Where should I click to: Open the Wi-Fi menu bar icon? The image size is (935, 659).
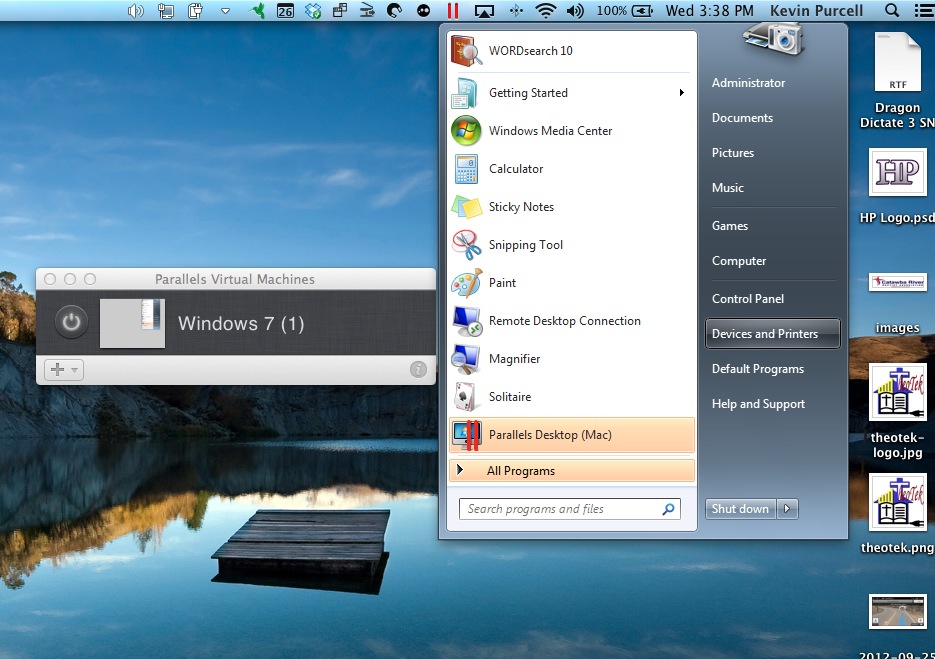click(546, 10)
